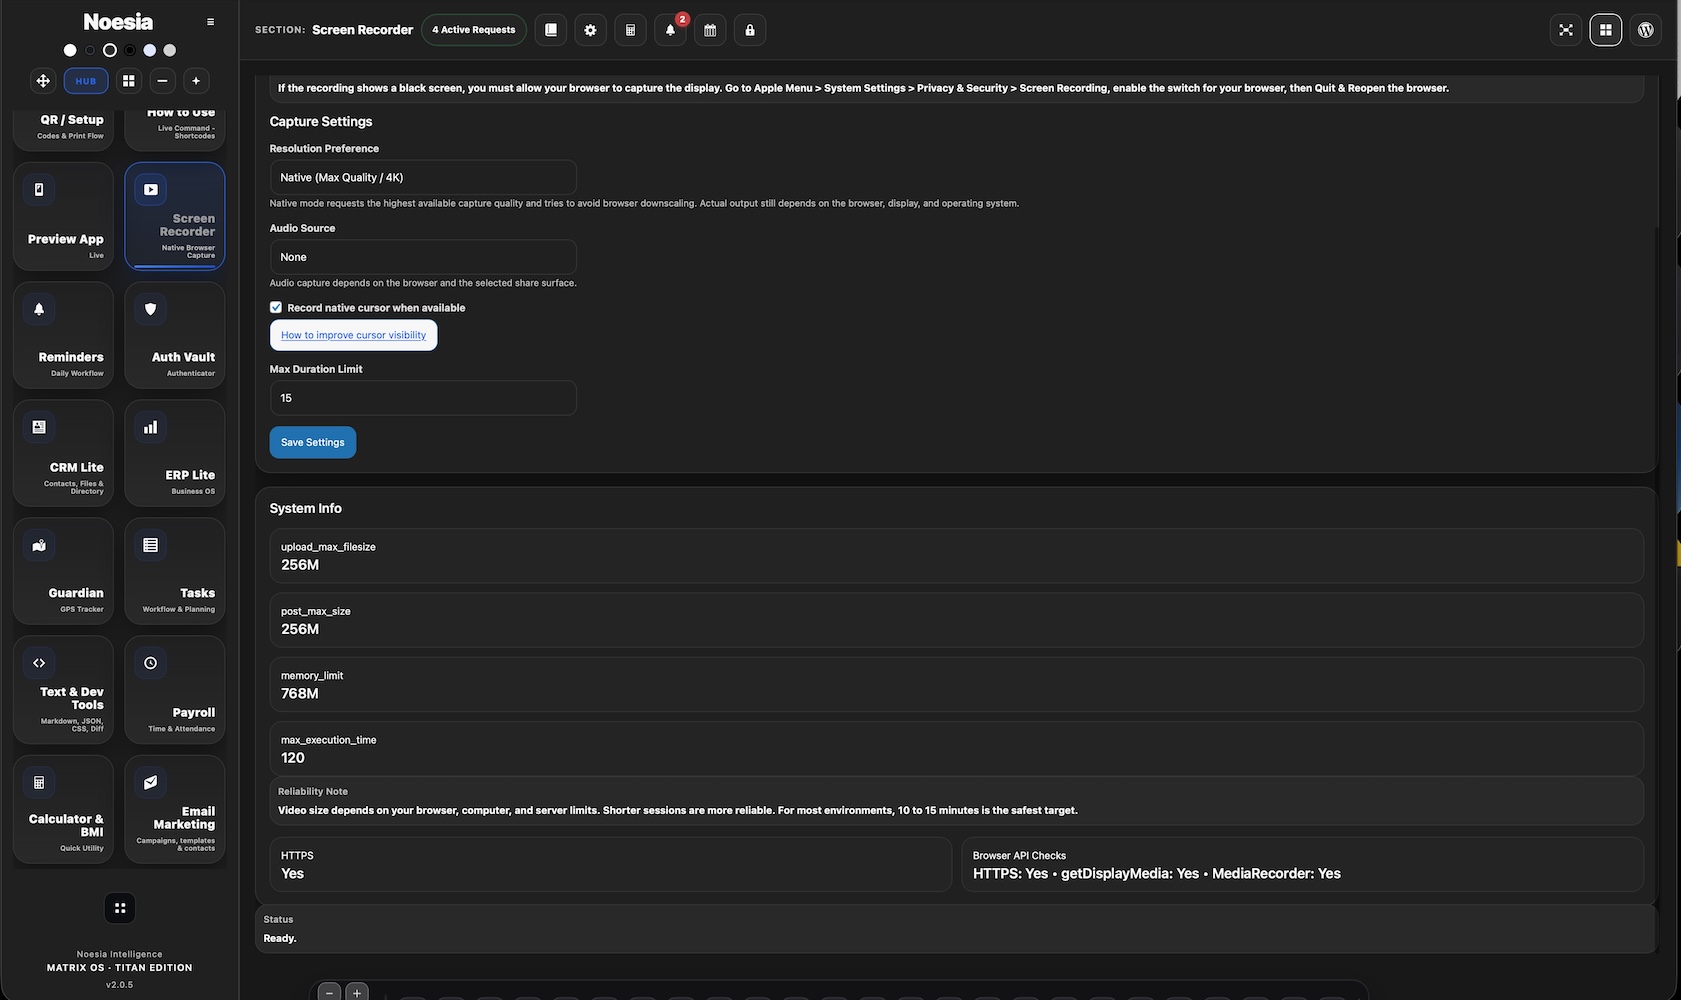Click the grid layout icon at top right
This screenshot has width=1681, height=1000.
(x=1606, y=30)
